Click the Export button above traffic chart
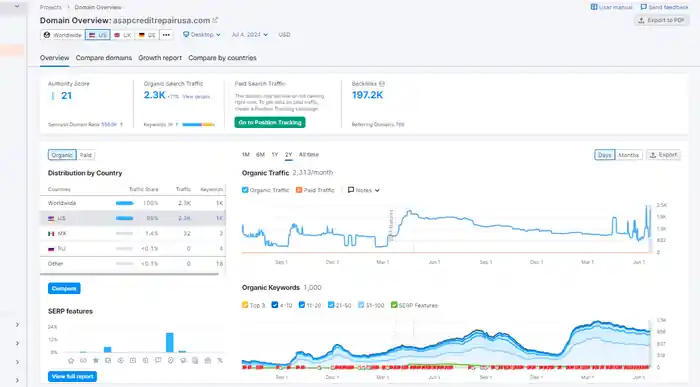This screenshot has width=700, height=387. (663, 155)
